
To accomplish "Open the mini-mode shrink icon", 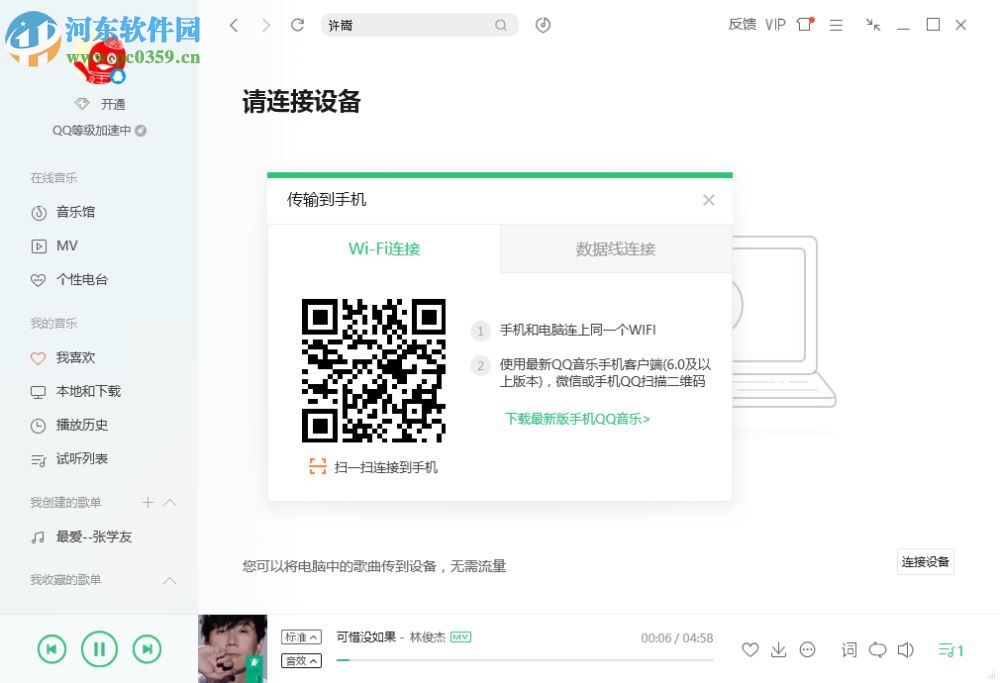I will [872, 25].
